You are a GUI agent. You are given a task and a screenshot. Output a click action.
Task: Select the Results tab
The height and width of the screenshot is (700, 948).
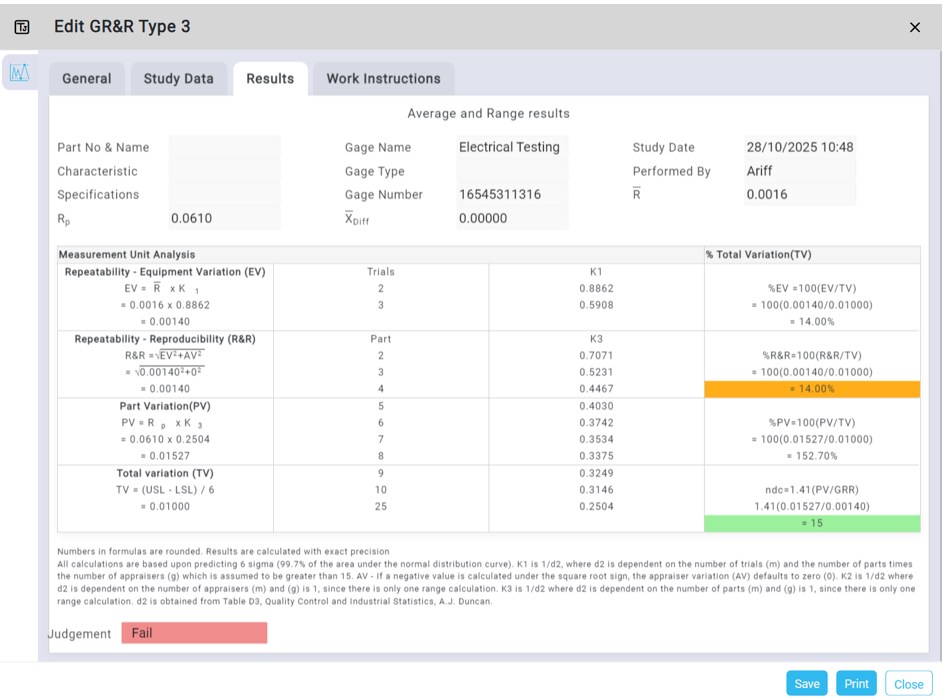coord(270,79)
